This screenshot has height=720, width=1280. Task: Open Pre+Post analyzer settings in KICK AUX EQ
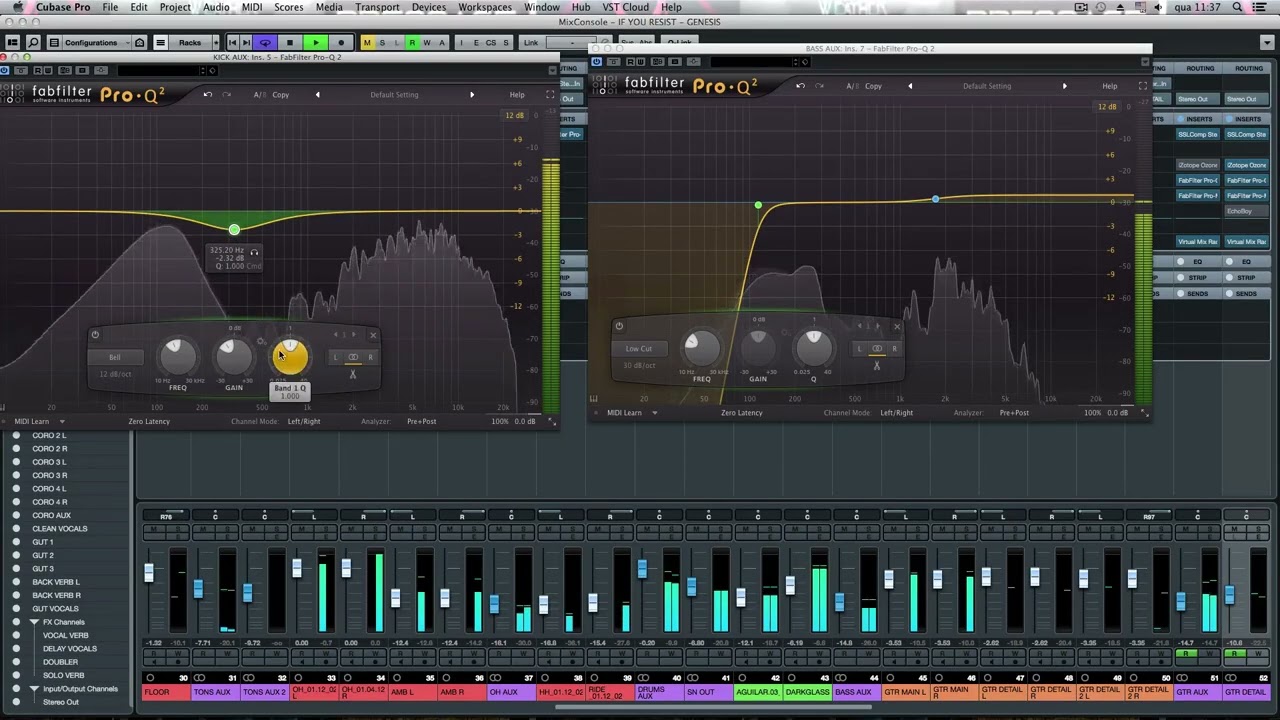421,421
